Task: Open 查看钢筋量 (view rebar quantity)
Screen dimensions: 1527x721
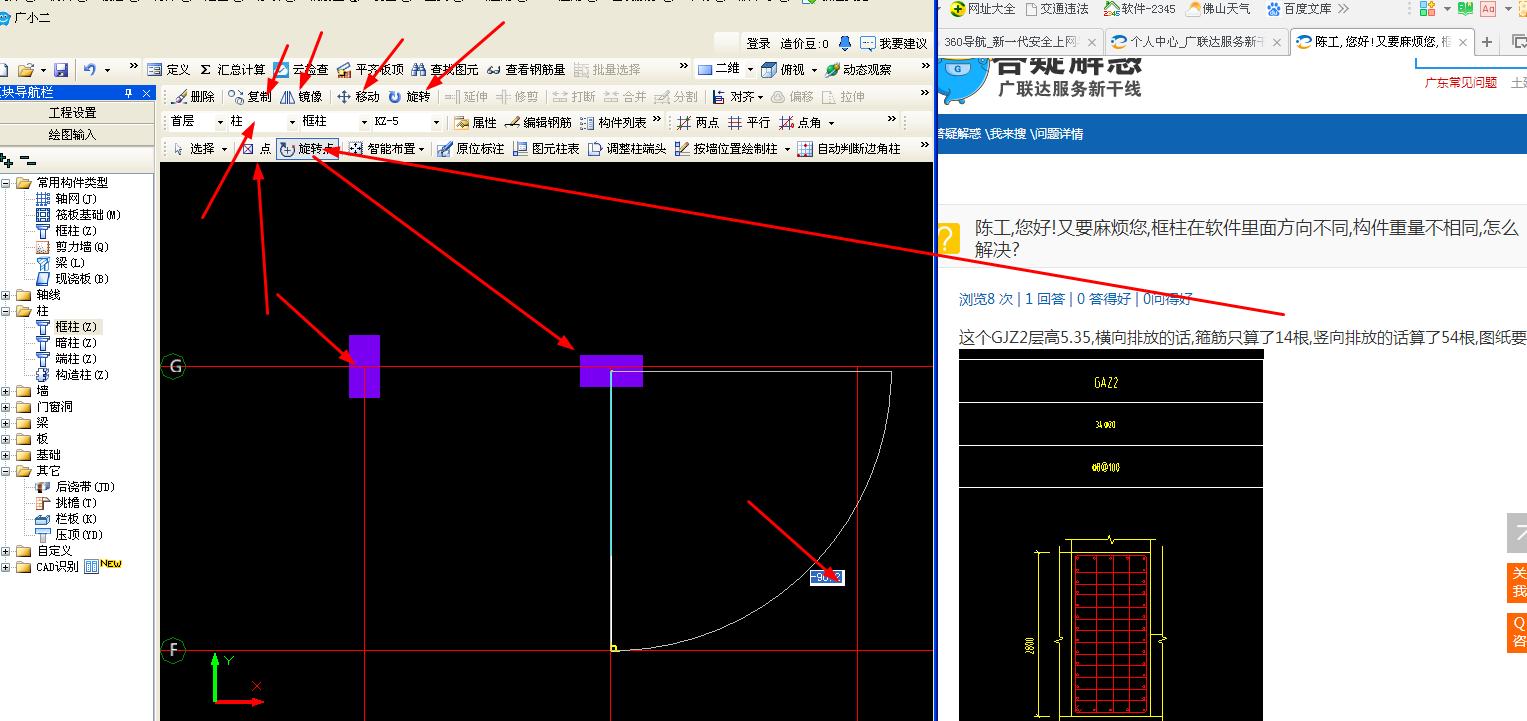Action: pyautogui.click(x=526, y=70)
